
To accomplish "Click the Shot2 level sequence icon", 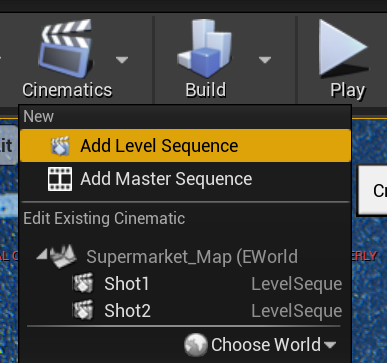I will click(83, 310).
